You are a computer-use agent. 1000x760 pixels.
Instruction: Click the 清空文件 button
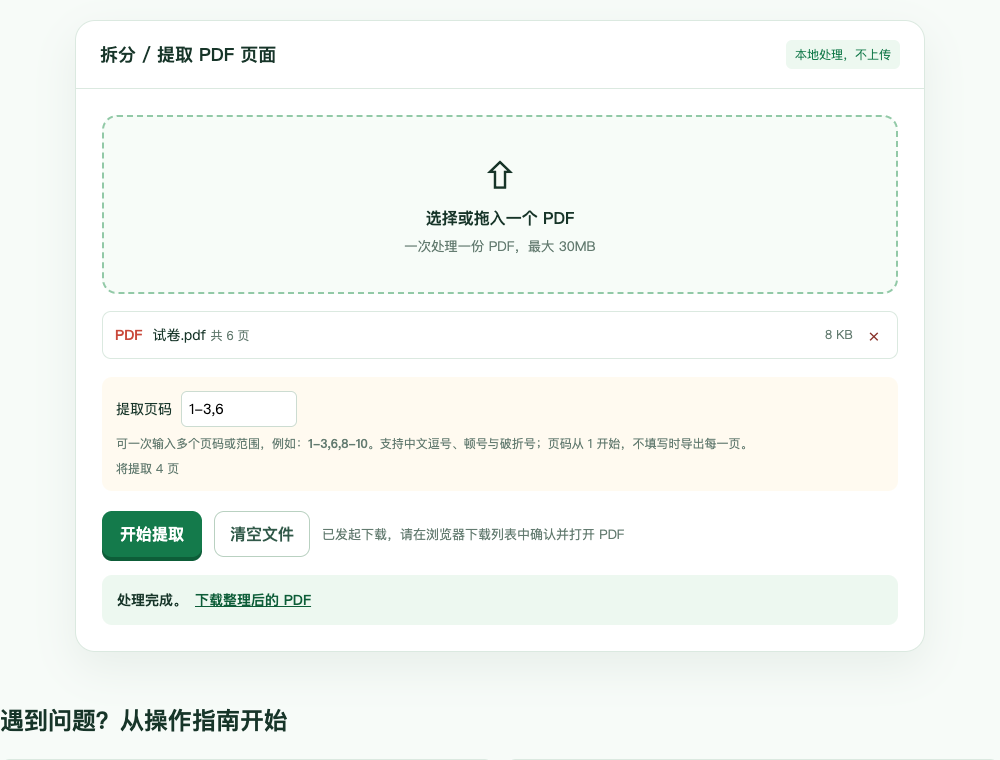[x=261, y=534]
